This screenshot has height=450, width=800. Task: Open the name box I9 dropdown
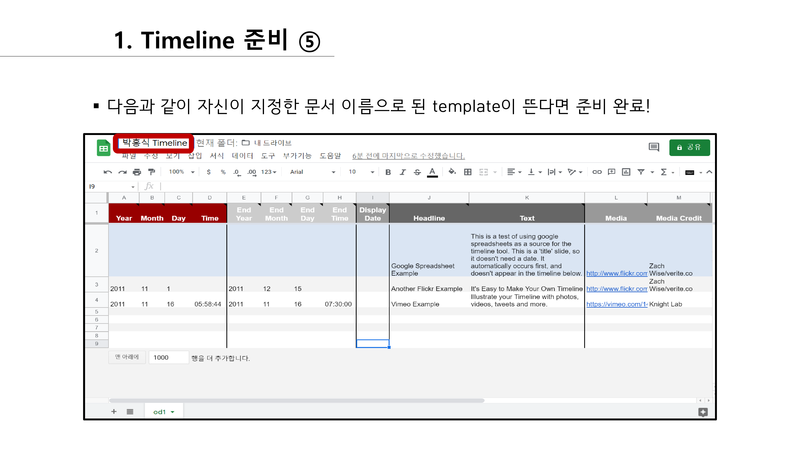click(x=133, y=187)
